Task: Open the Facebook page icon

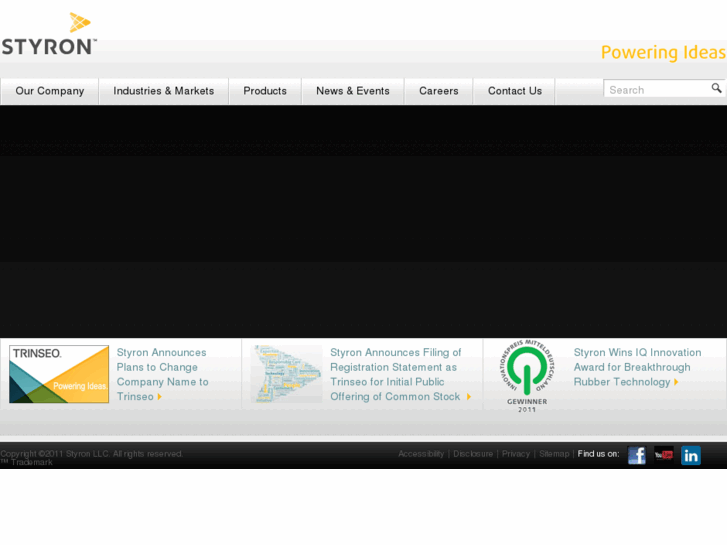Action: 637,455
